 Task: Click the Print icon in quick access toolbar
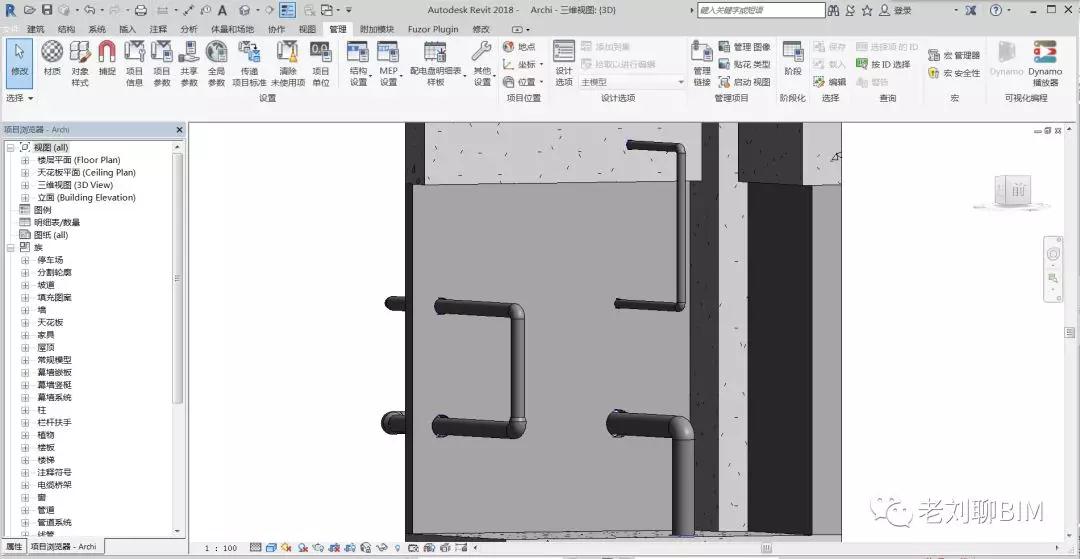[x=141, y=10]
